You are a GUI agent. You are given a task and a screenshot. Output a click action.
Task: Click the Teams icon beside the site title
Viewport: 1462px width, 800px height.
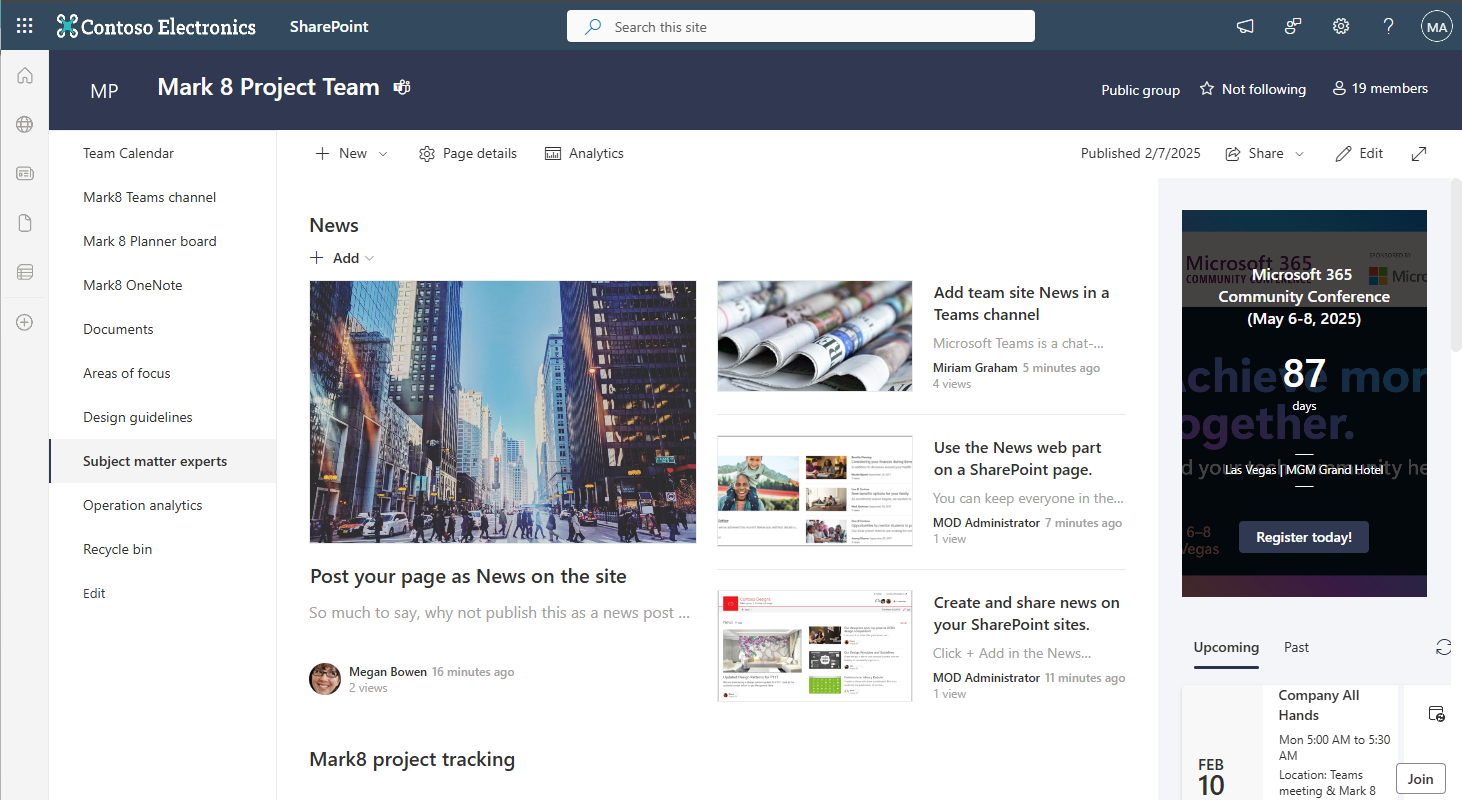[x=401, y=87]
